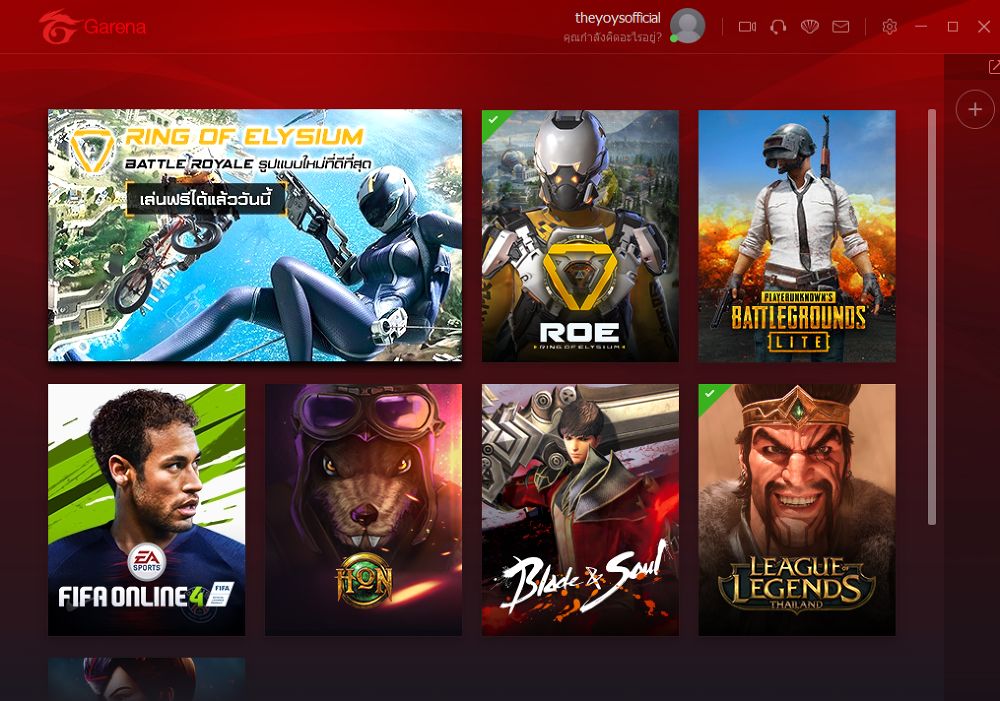Select the FIFA Online 4 tile
This screenshot has width=1000, height=701.
[147, 510]
